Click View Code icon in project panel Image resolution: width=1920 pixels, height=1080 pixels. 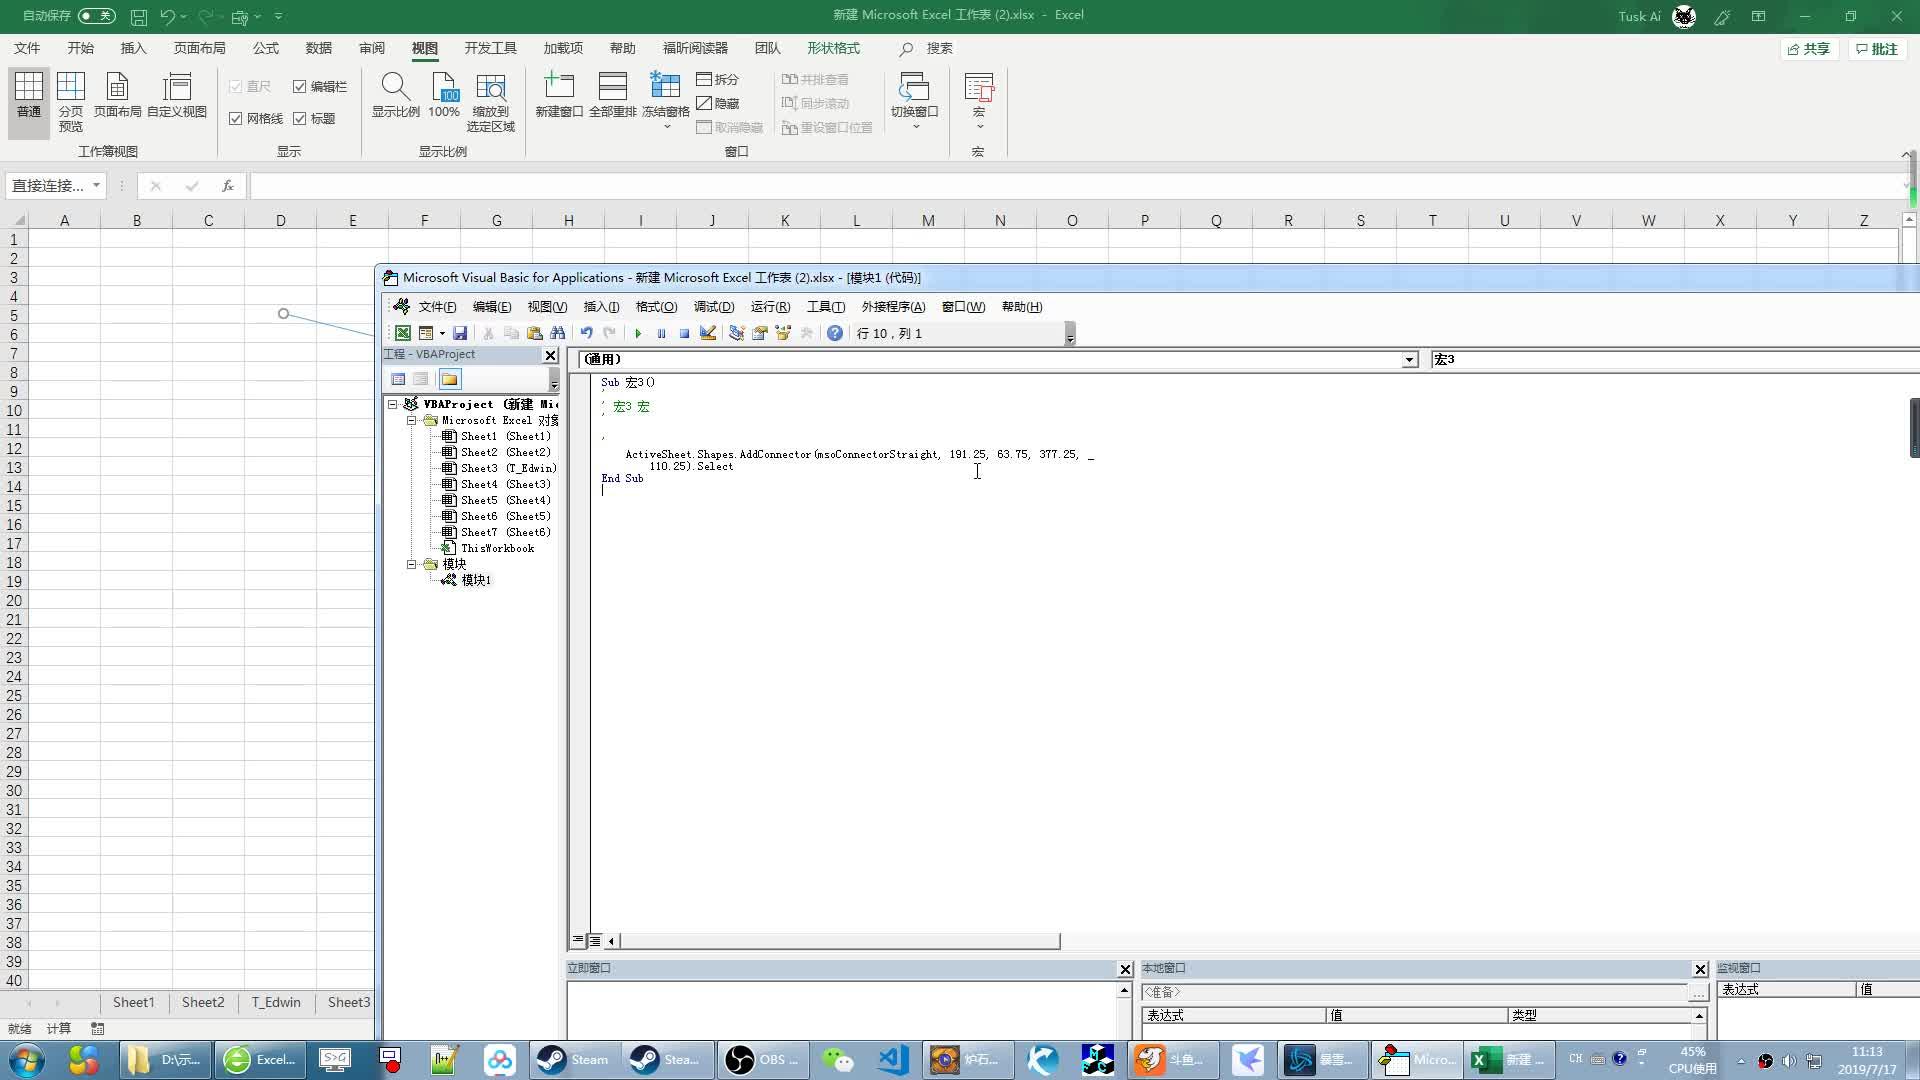pos(398,379)
